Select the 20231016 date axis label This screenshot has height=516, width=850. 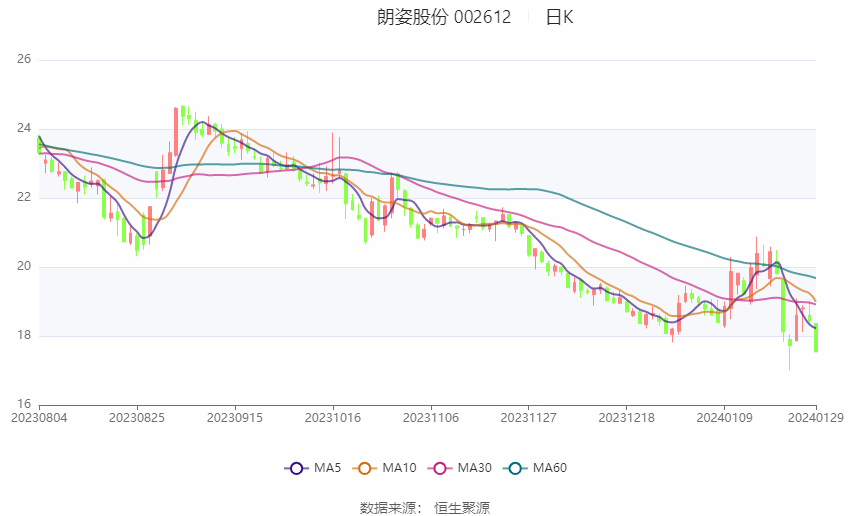pyautogui.click(x=333, y=418)
